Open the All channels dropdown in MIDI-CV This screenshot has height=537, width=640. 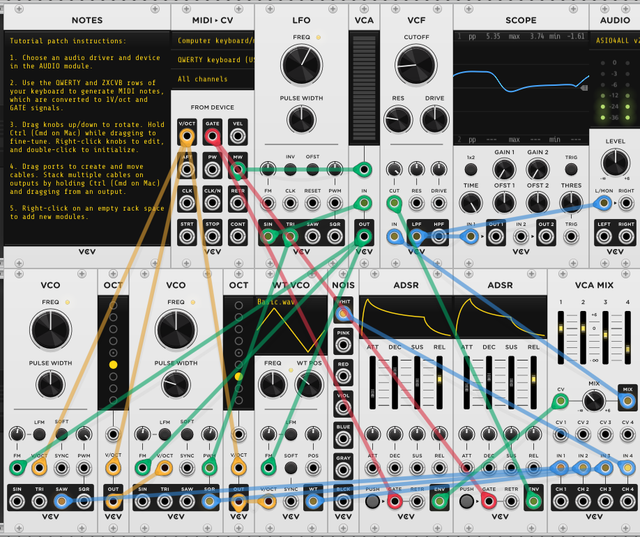(x=212, y=79)
